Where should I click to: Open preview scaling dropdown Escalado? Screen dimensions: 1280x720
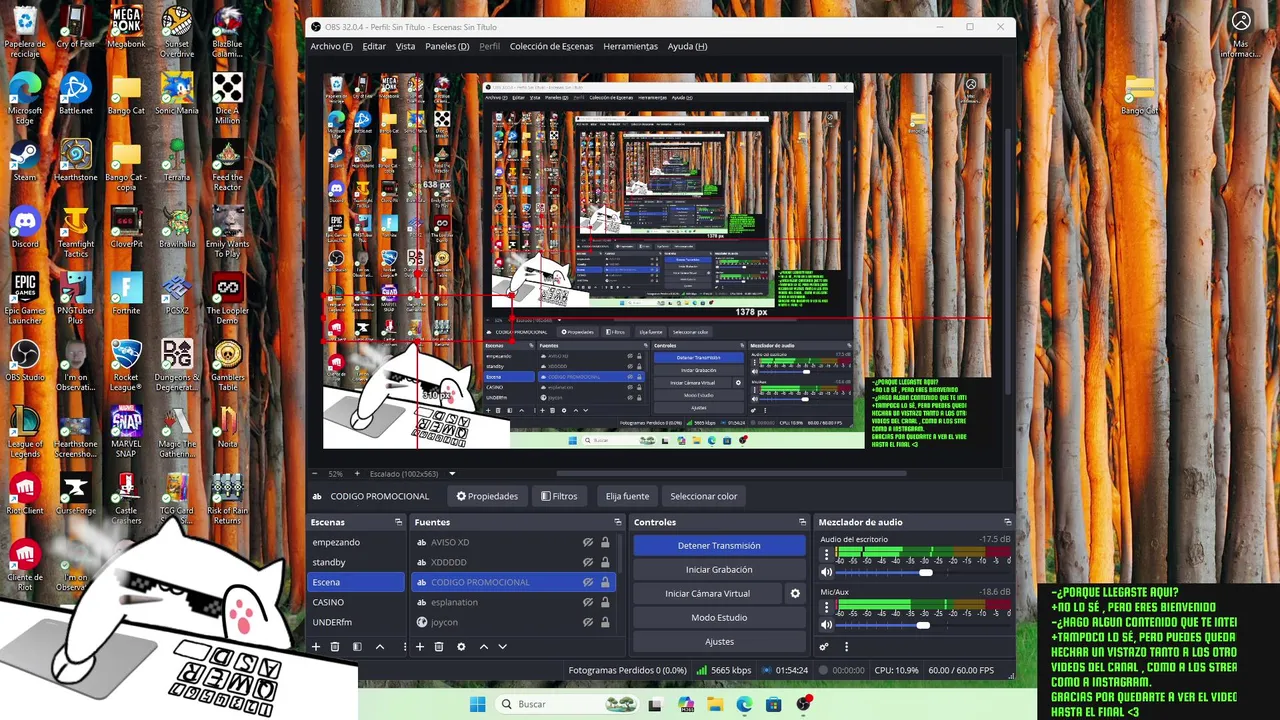[452, 474]
